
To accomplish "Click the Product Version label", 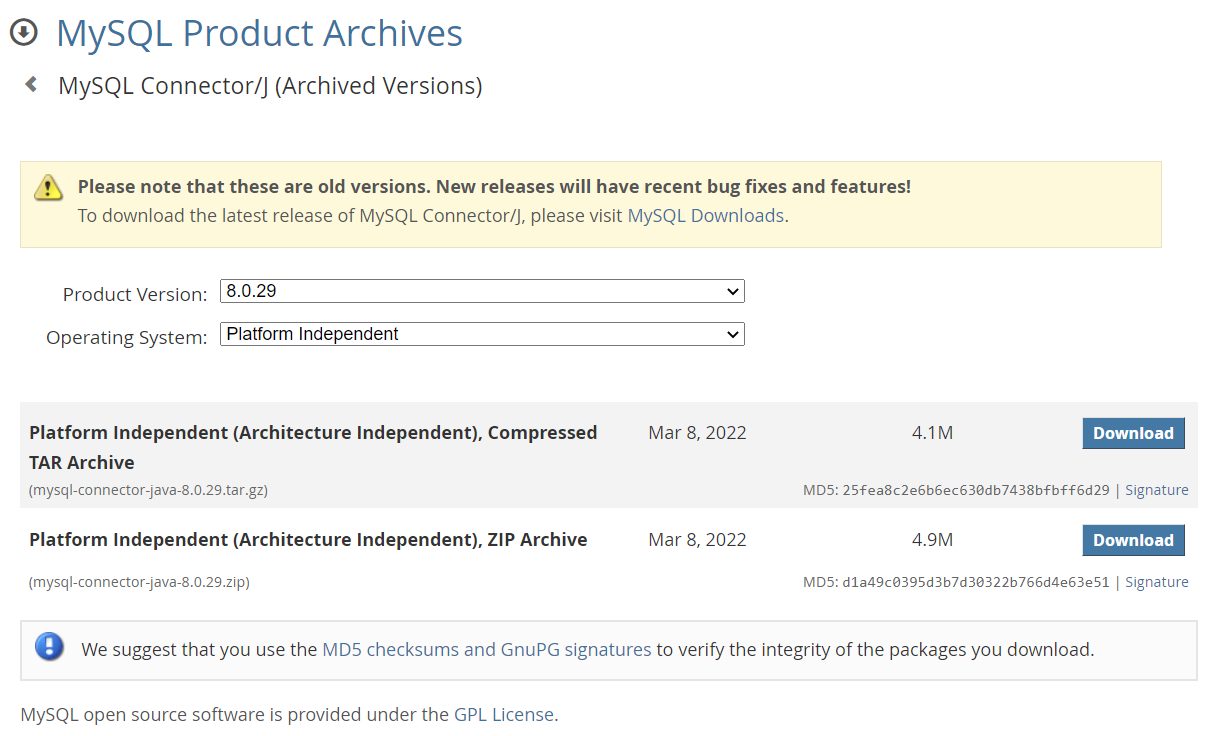I will tap(135, 294).
